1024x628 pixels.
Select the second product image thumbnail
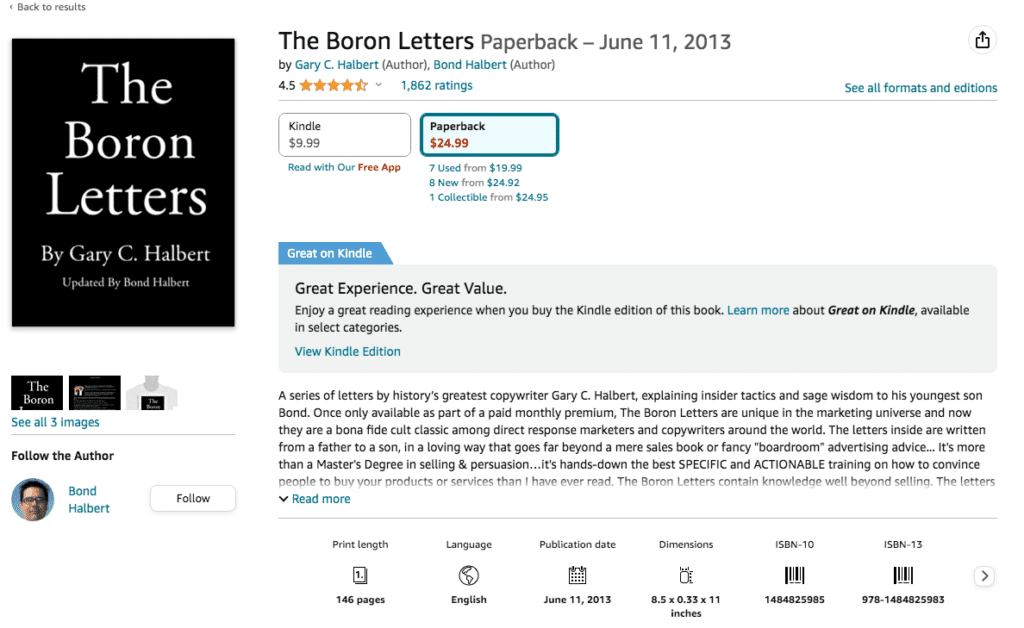[95, 392]
